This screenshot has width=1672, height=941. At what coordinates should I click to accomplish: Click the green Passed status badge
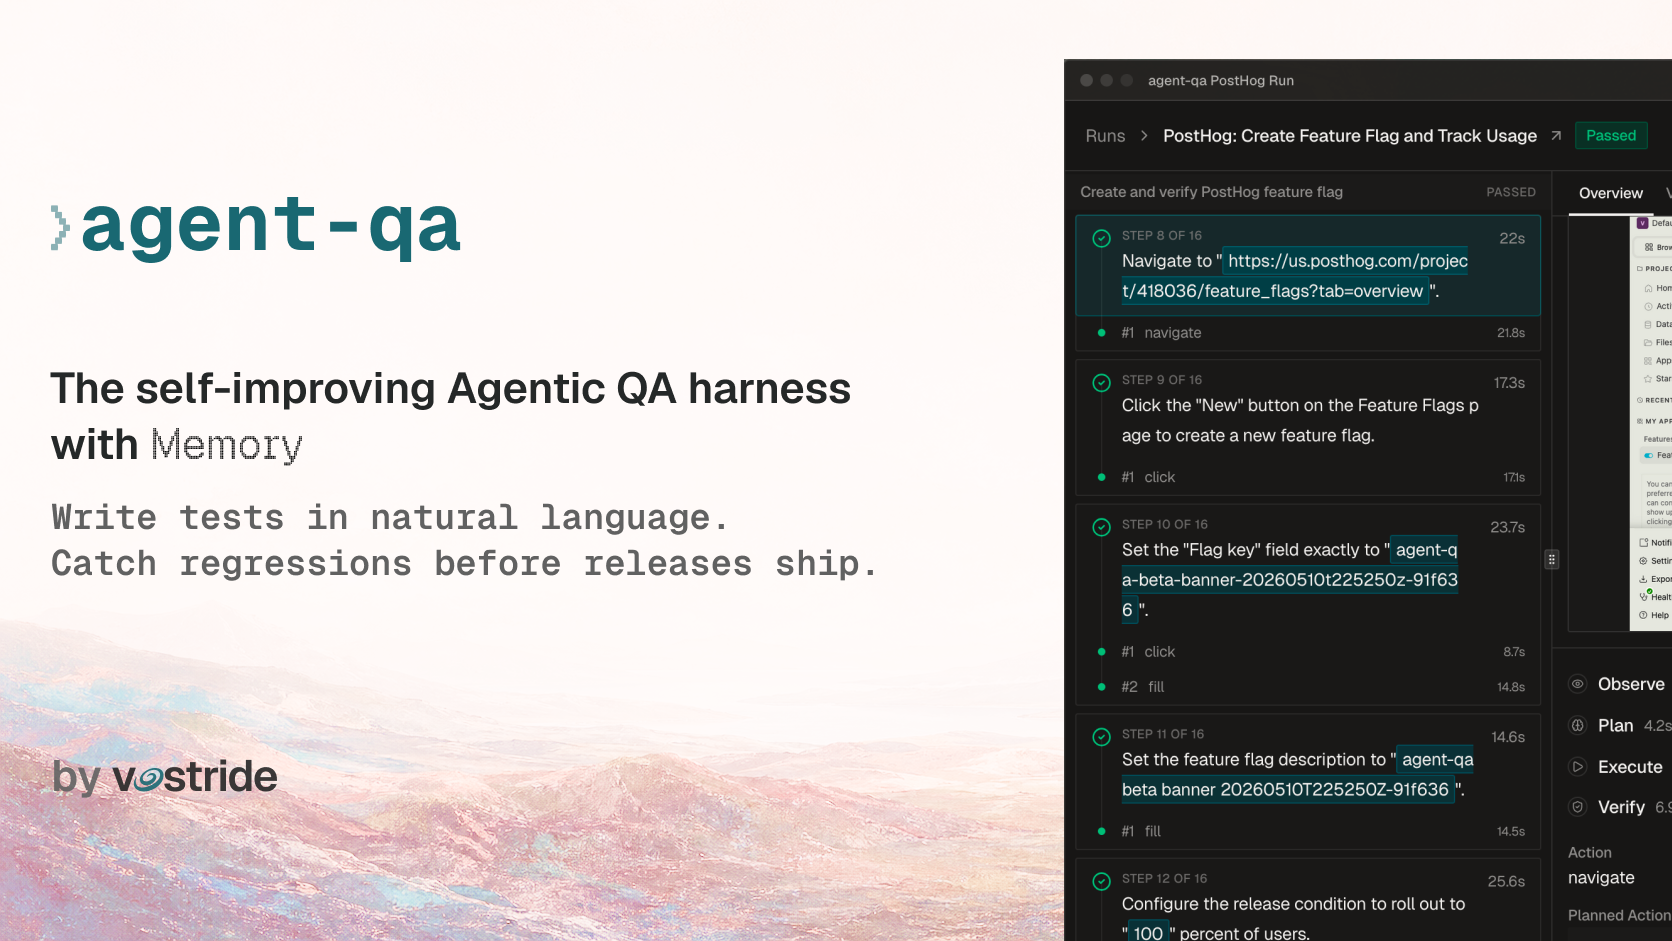pyautogui.click(x=1611, y=136)
